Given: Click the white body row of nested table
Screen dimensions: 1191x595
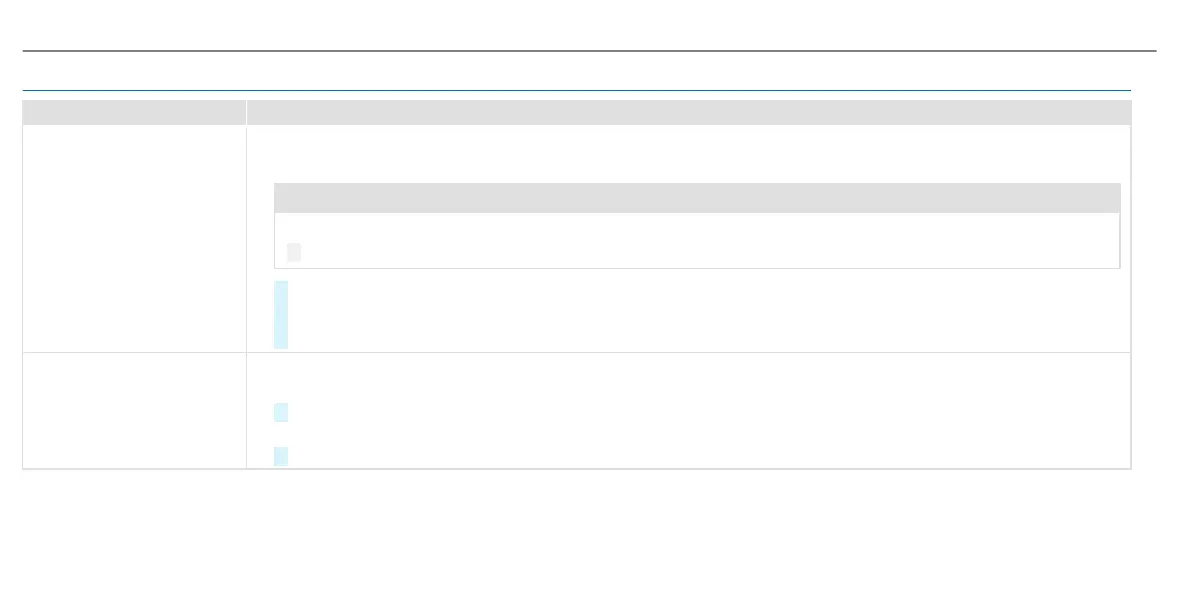Looking at the screenshot, I should click(x=697, y=240).
